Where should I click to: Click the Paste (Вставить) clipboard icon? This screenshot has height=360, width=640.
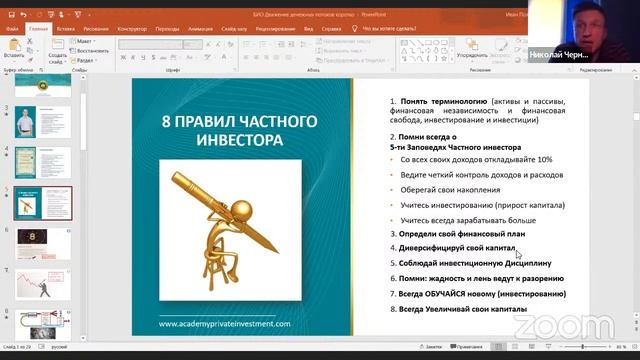tap(14, 44)
